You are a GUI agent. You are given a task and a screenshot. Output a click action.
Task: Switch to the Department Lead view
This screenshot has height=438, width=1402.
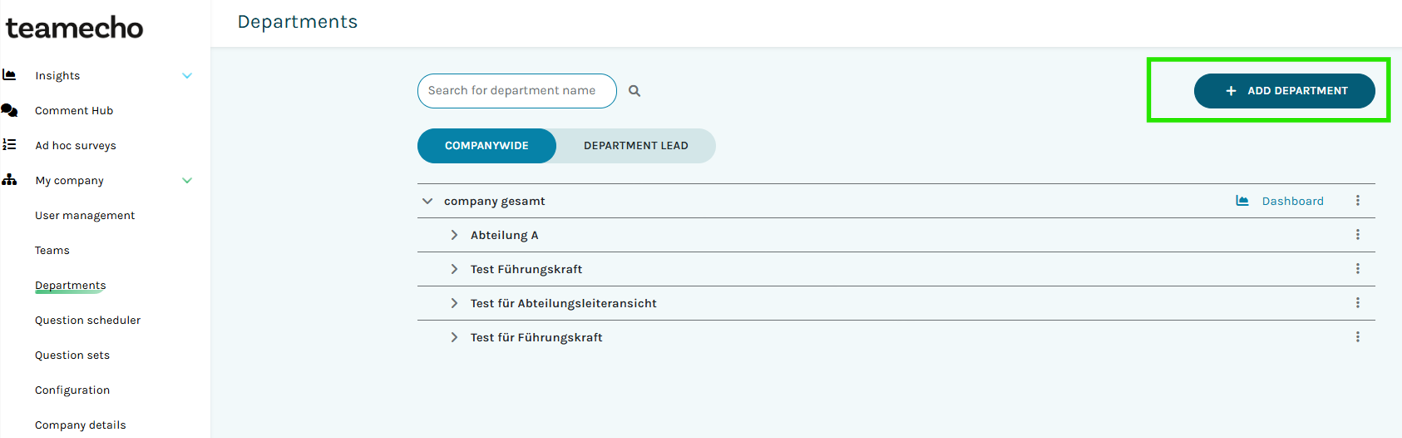[636, 146]
